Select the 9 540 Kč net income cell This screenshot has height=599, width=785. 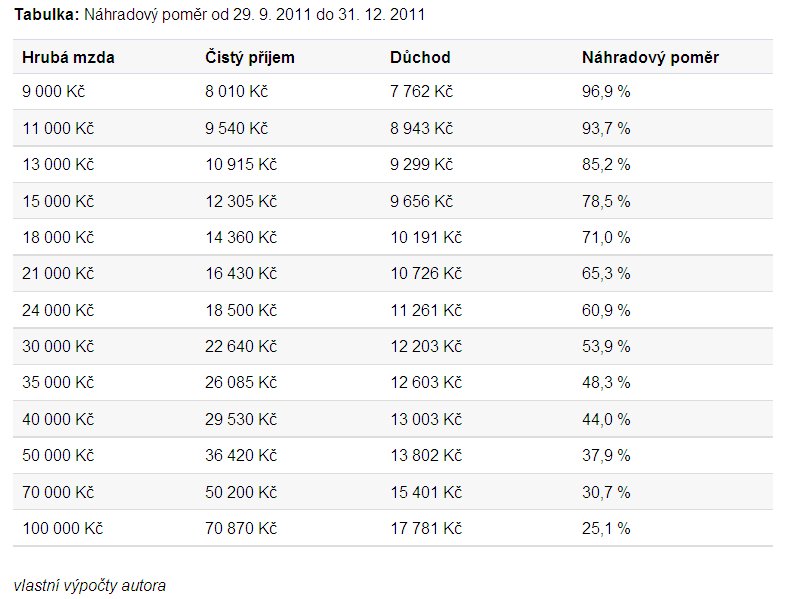[x=236, y=128]
